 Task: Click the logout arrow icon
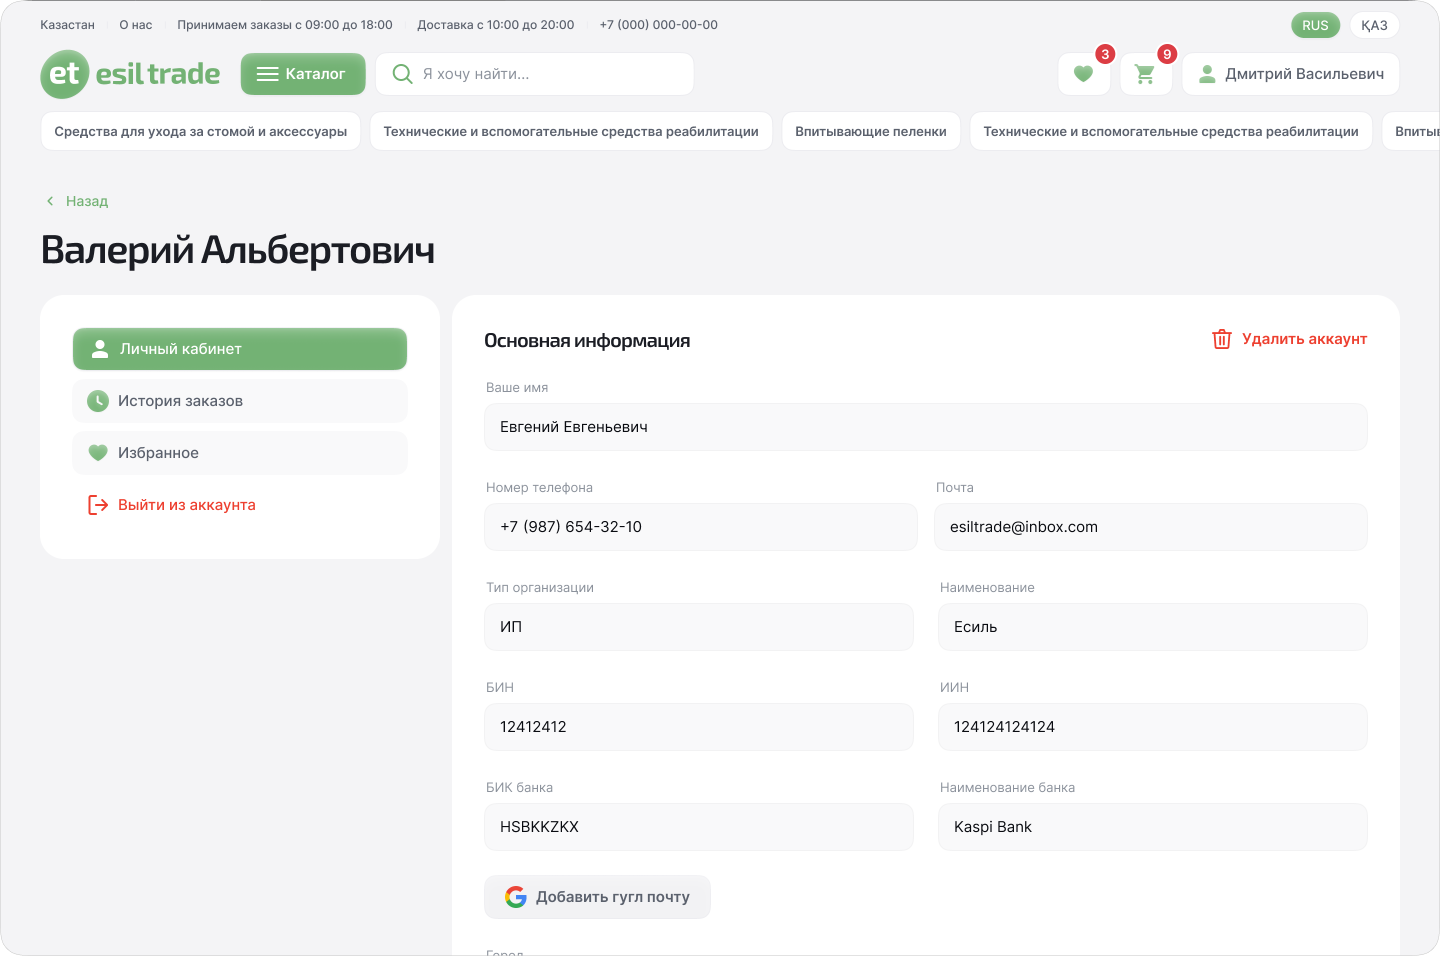coord(98,505)
